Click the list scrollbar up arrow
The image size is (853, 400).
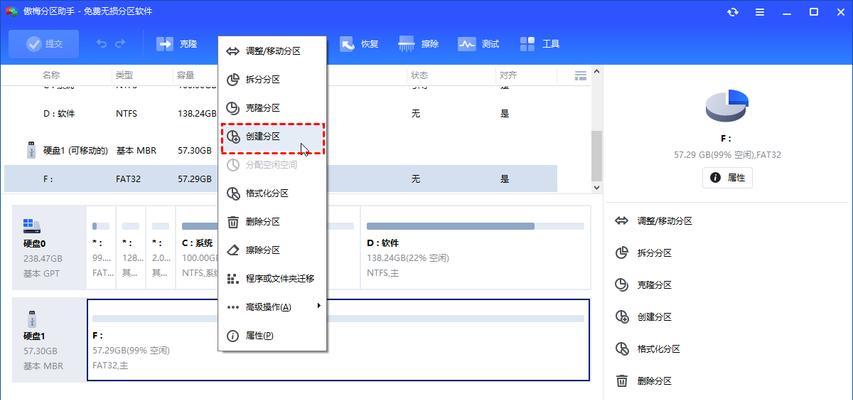[x=596, y=71]
